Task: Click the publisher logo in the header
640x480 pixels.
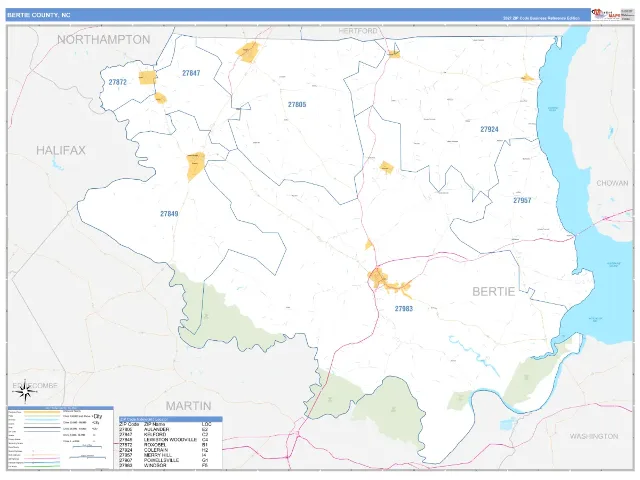Action: pos(606,14)
